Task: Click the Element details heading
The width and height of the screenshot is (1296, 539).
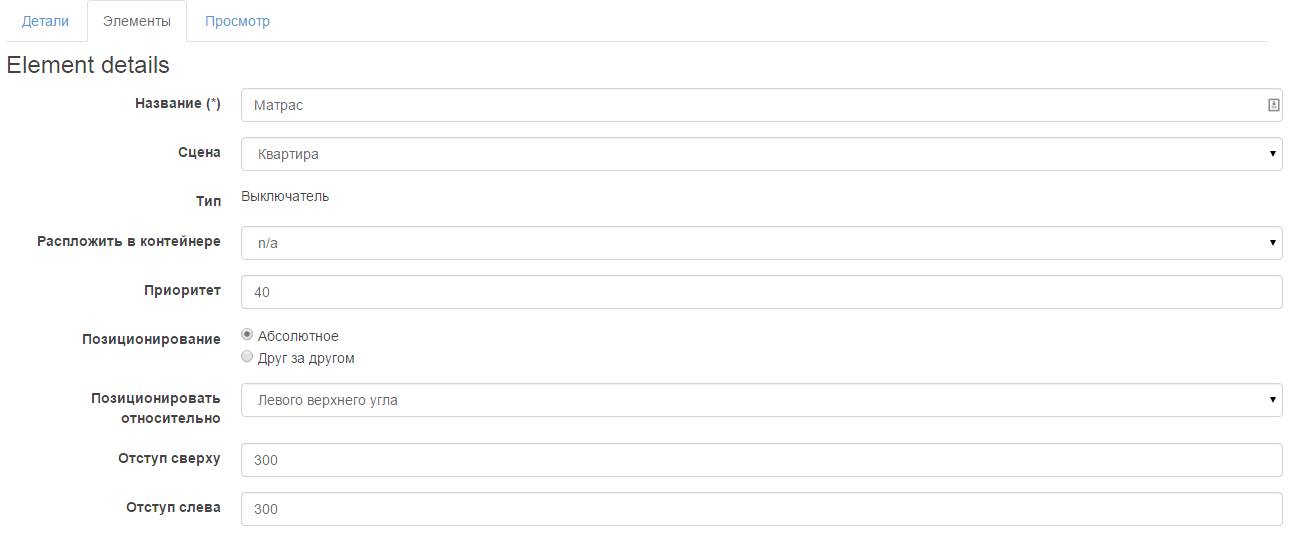Action: [x=88, y=65]
